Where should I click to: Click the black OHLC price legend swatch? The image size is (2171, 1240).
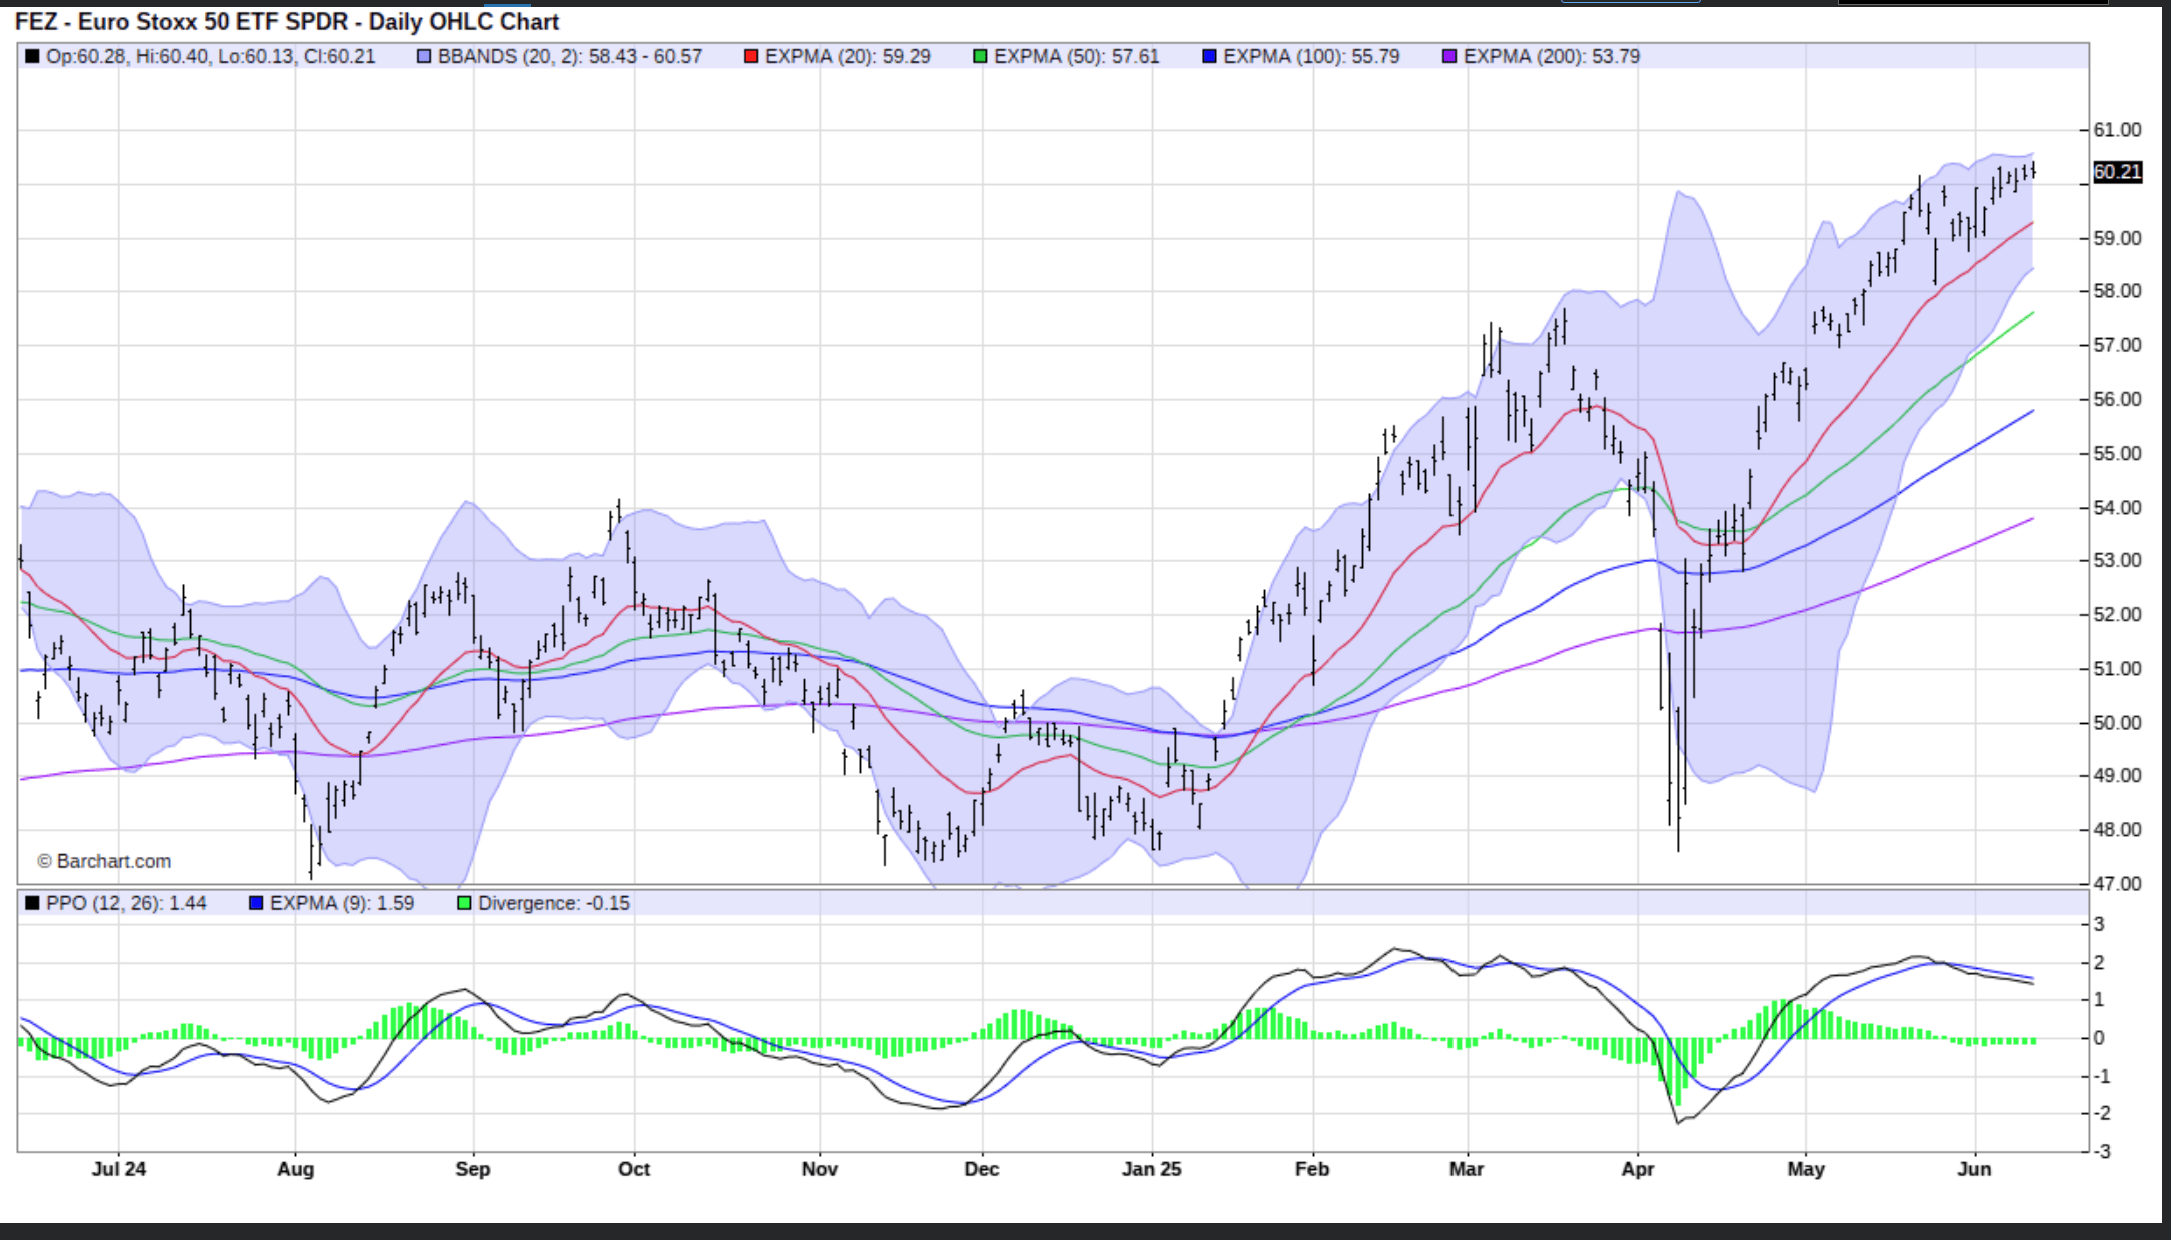coord(32,57)
